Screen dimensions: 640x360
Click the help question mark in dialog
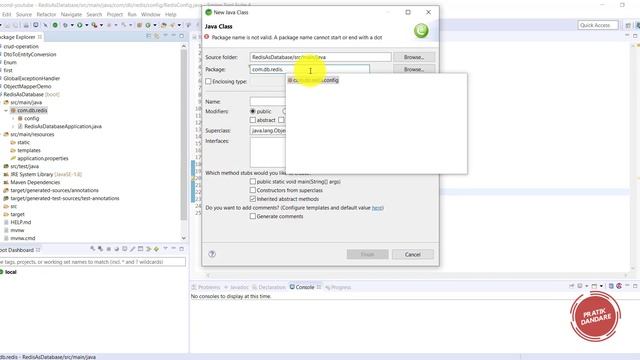(212, 254)
